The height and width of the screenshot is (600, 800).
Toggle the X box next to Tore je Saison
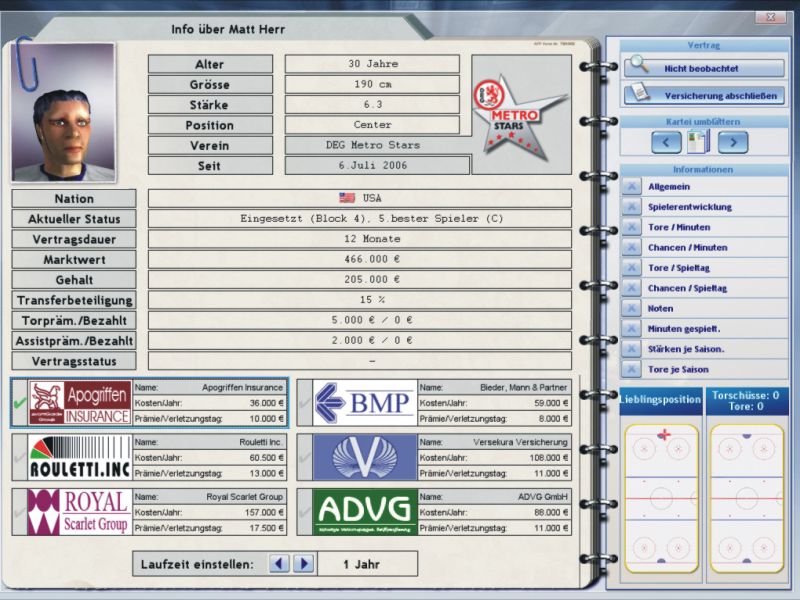(632, 369)
